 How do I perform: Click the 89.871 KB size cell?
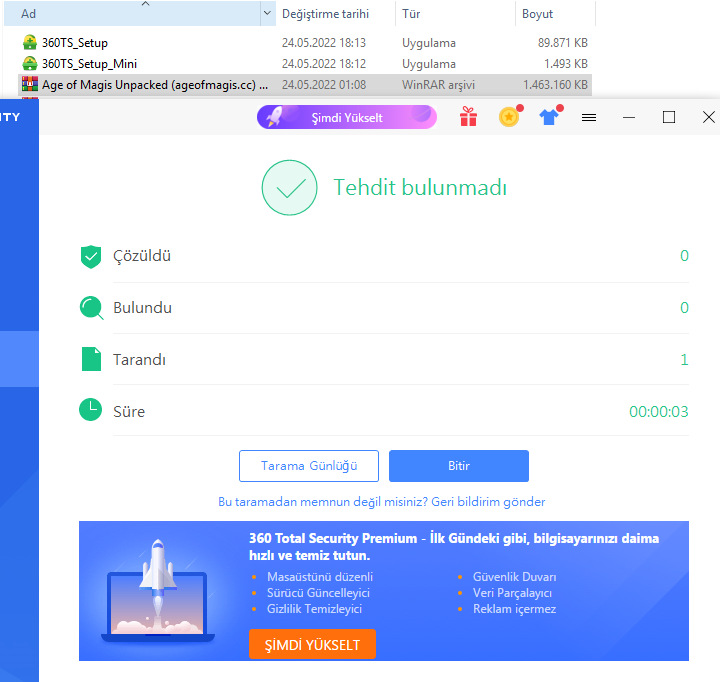(x=562, y=43)
